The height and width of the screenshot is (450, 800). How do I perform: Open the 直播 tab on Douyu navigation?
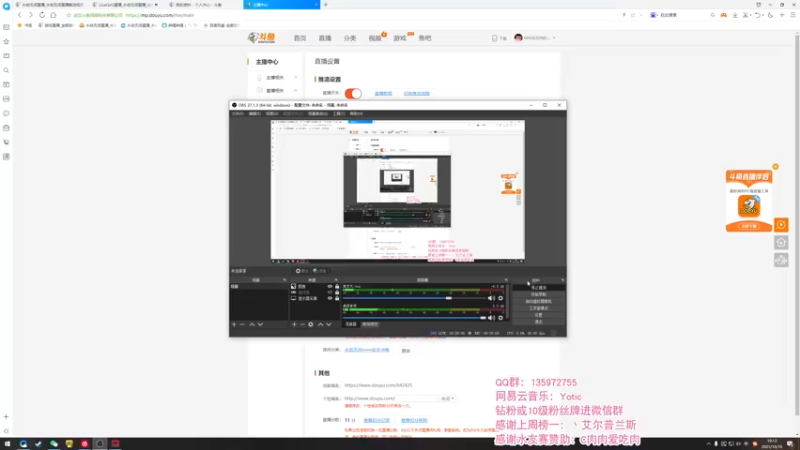(x=325, y=38)
